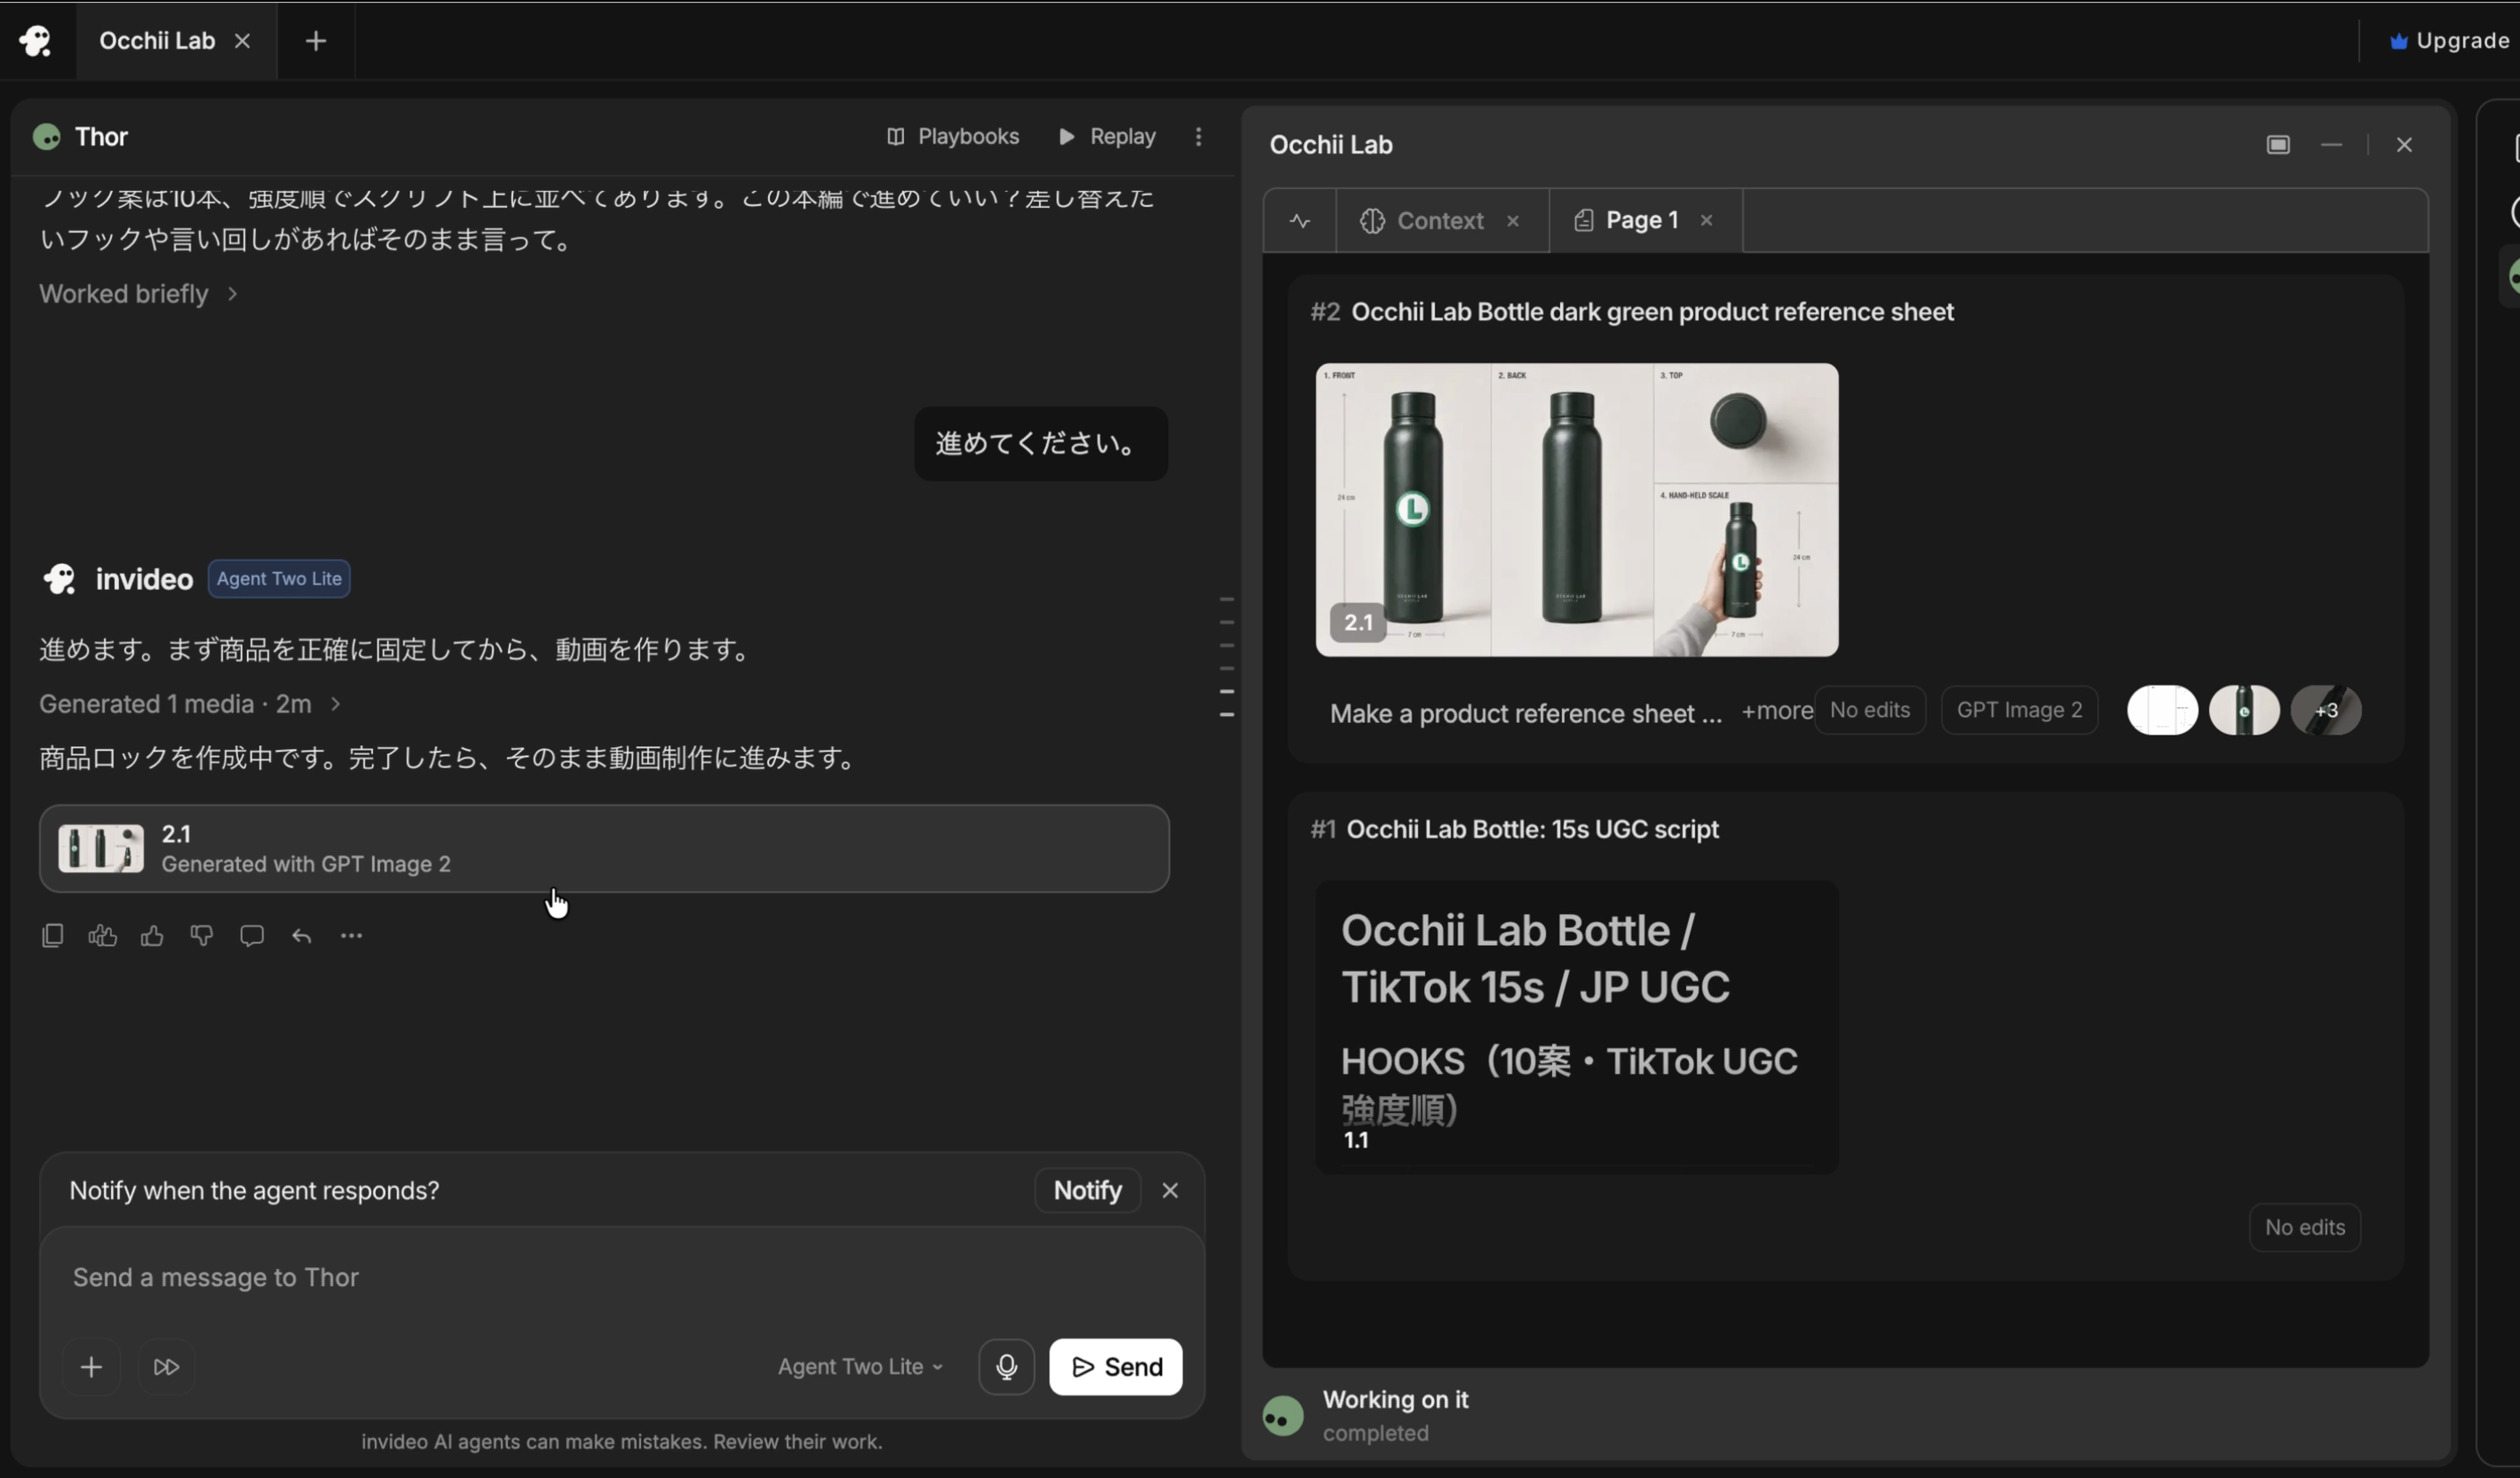Expand Generated 1 media details
2520x1478 pixels.
(x=190, y=704)
